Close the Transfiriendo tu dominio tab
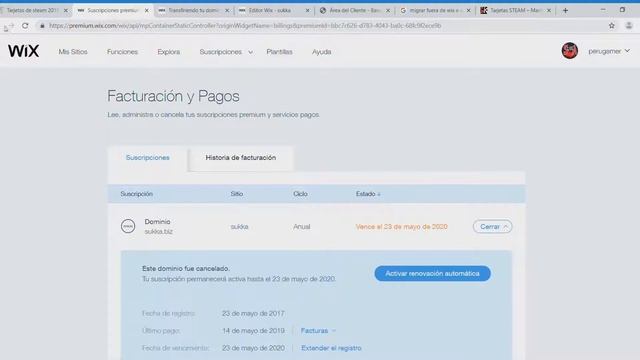 click(x=227, y=10)
